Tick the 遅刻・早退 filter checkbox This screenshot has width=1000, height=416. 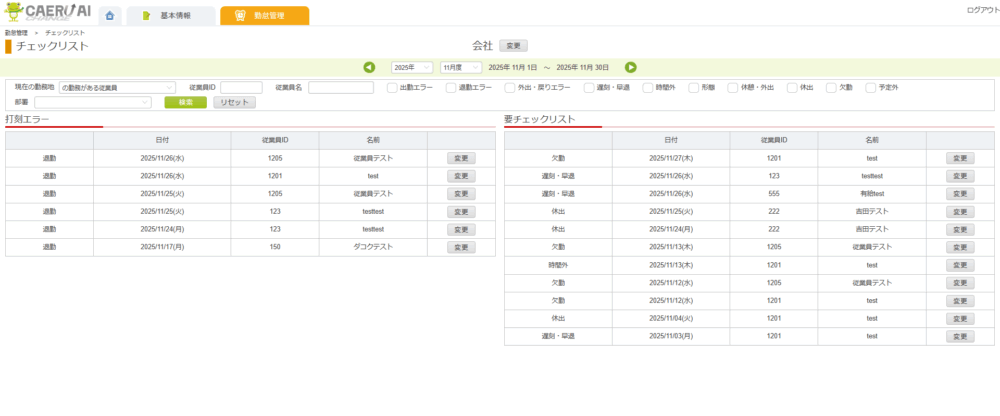[x=589, y=88]
